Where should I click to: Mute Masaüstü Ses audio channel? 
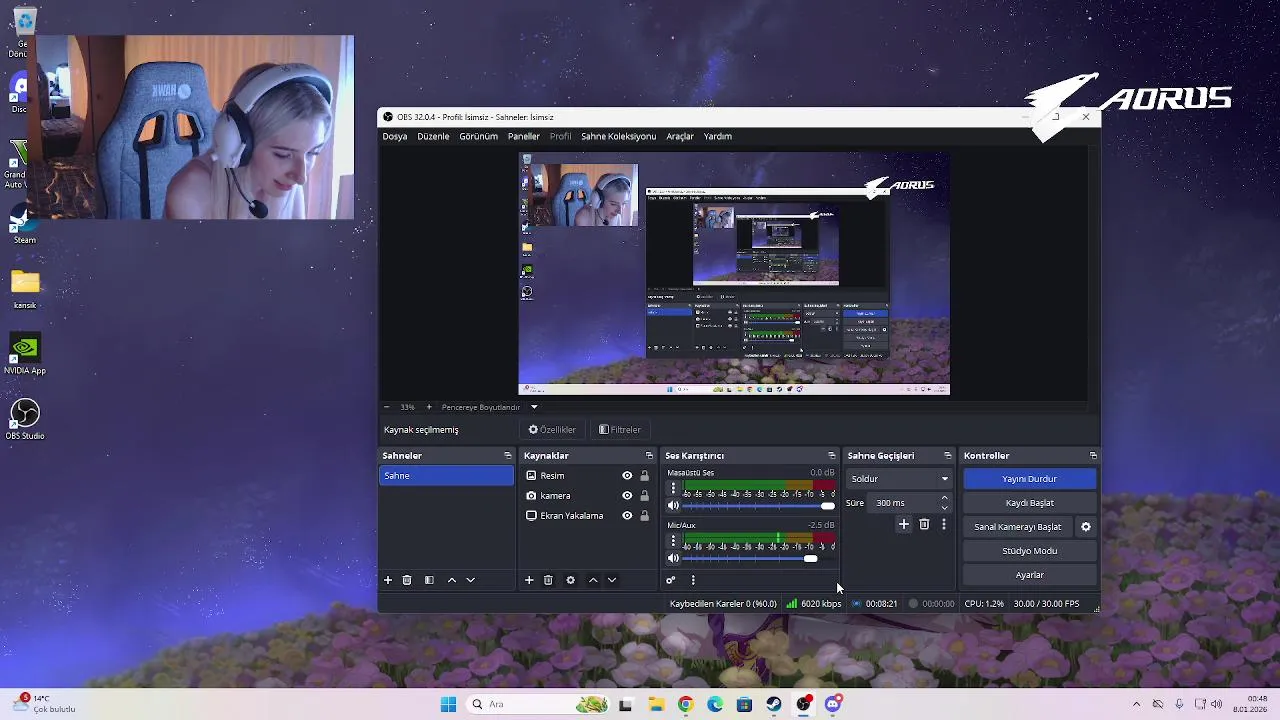pos(673,506)
